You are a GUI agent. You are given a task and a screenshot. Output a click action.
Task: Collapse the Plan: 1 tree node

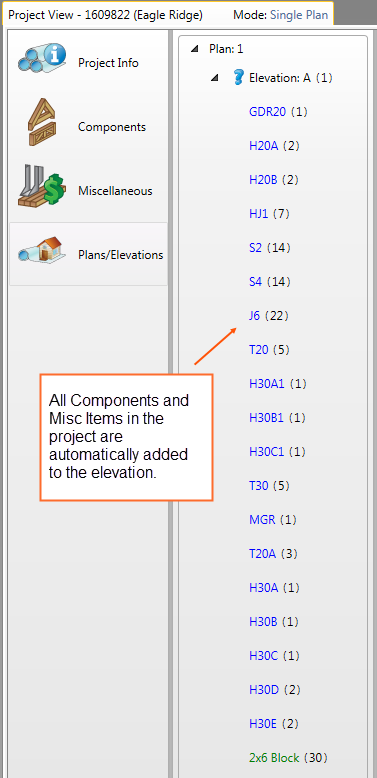click(195, 49)
